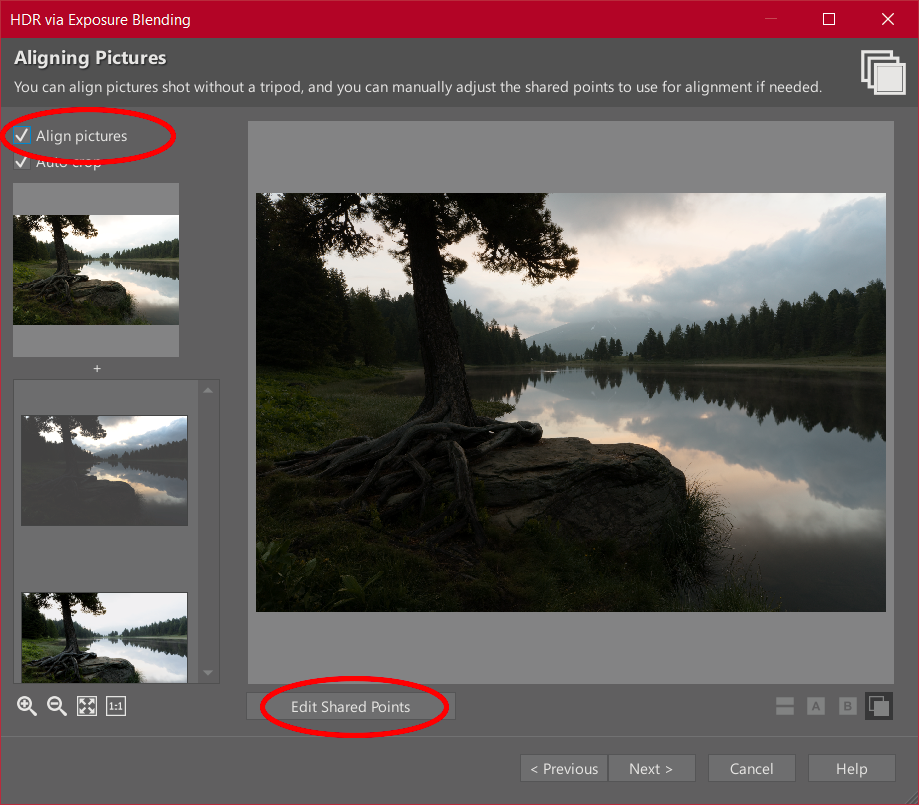Image resolution: width=919 pixels, height=805 pixels.
Task: Click the zoom in magnifier icon
Action: click(27, 706)
